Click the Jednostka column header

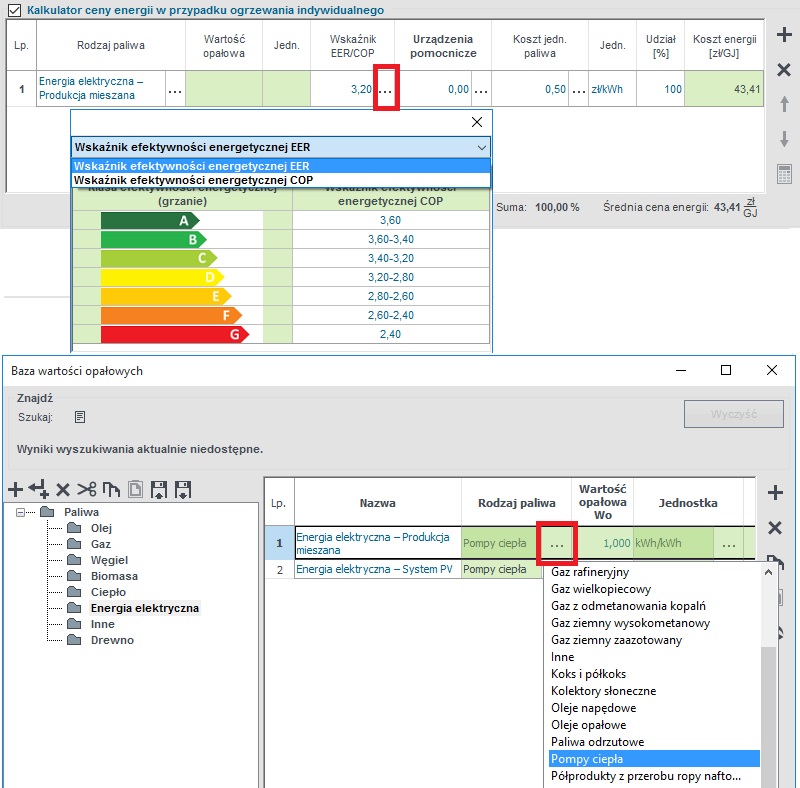(688, 503)
